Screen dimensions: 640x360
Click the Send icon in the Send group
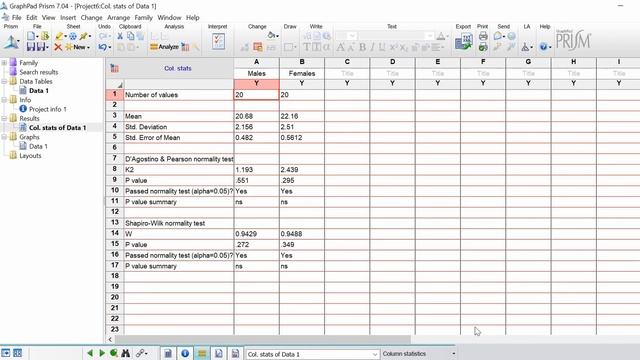497,36
